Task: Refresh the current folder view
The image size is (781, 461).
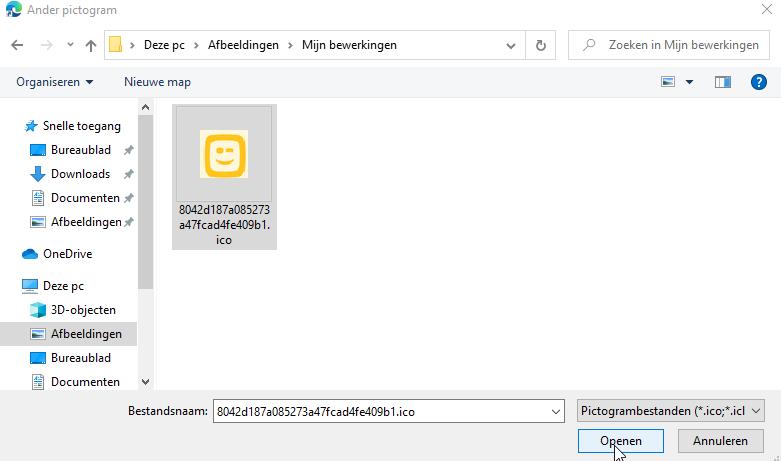Action: click(x=541, y=45)
